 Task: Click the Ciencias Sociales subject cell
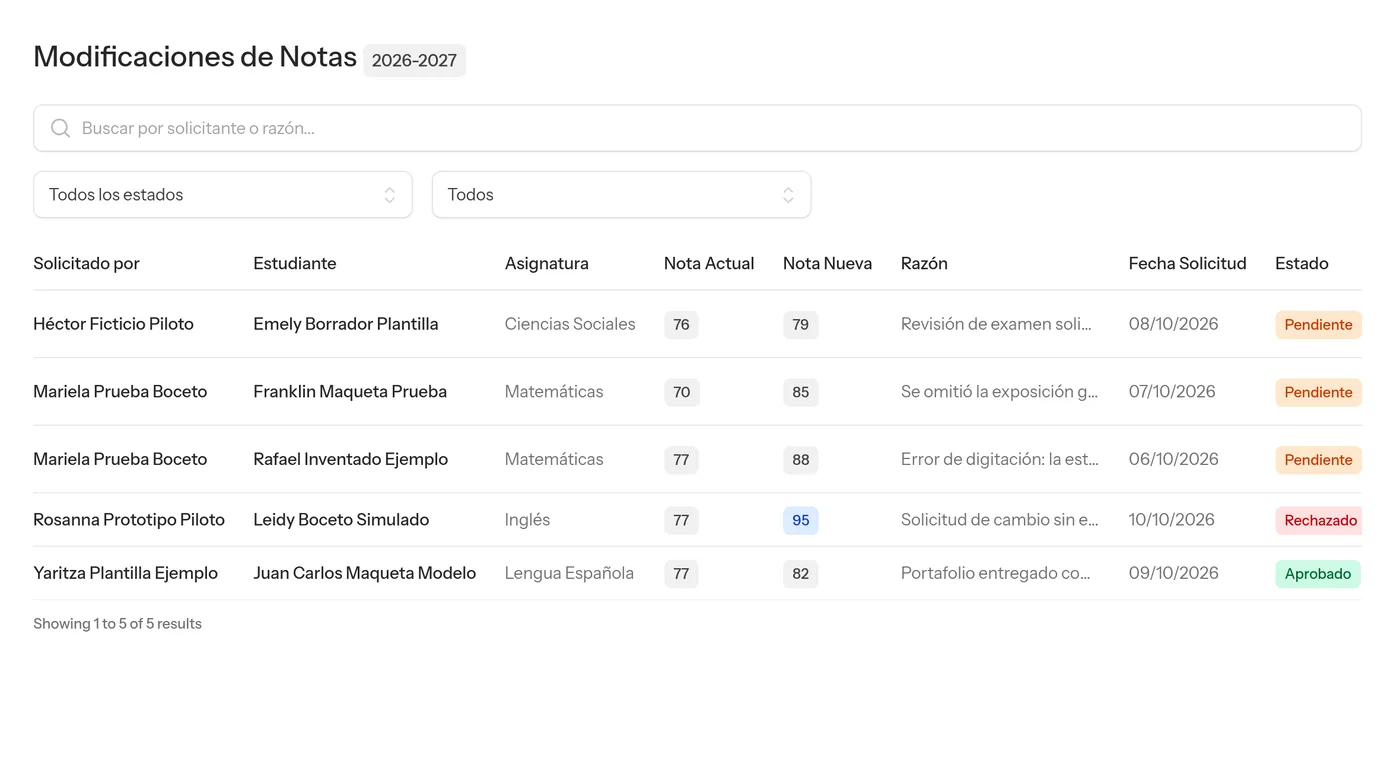[570, 324]
